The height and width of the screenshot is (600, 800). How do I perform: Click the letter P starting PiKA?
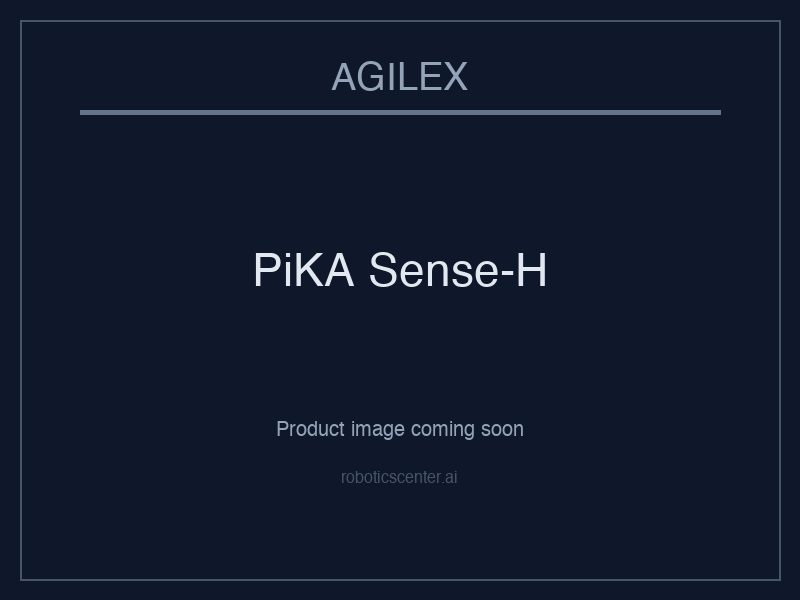[x=266, y=270]
